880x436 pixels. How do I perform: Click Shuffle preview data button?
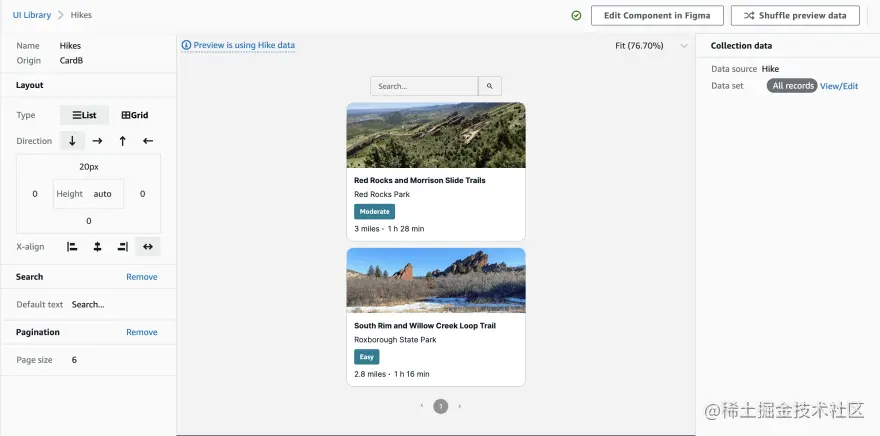pyautogui.click(x=795, y=16)
